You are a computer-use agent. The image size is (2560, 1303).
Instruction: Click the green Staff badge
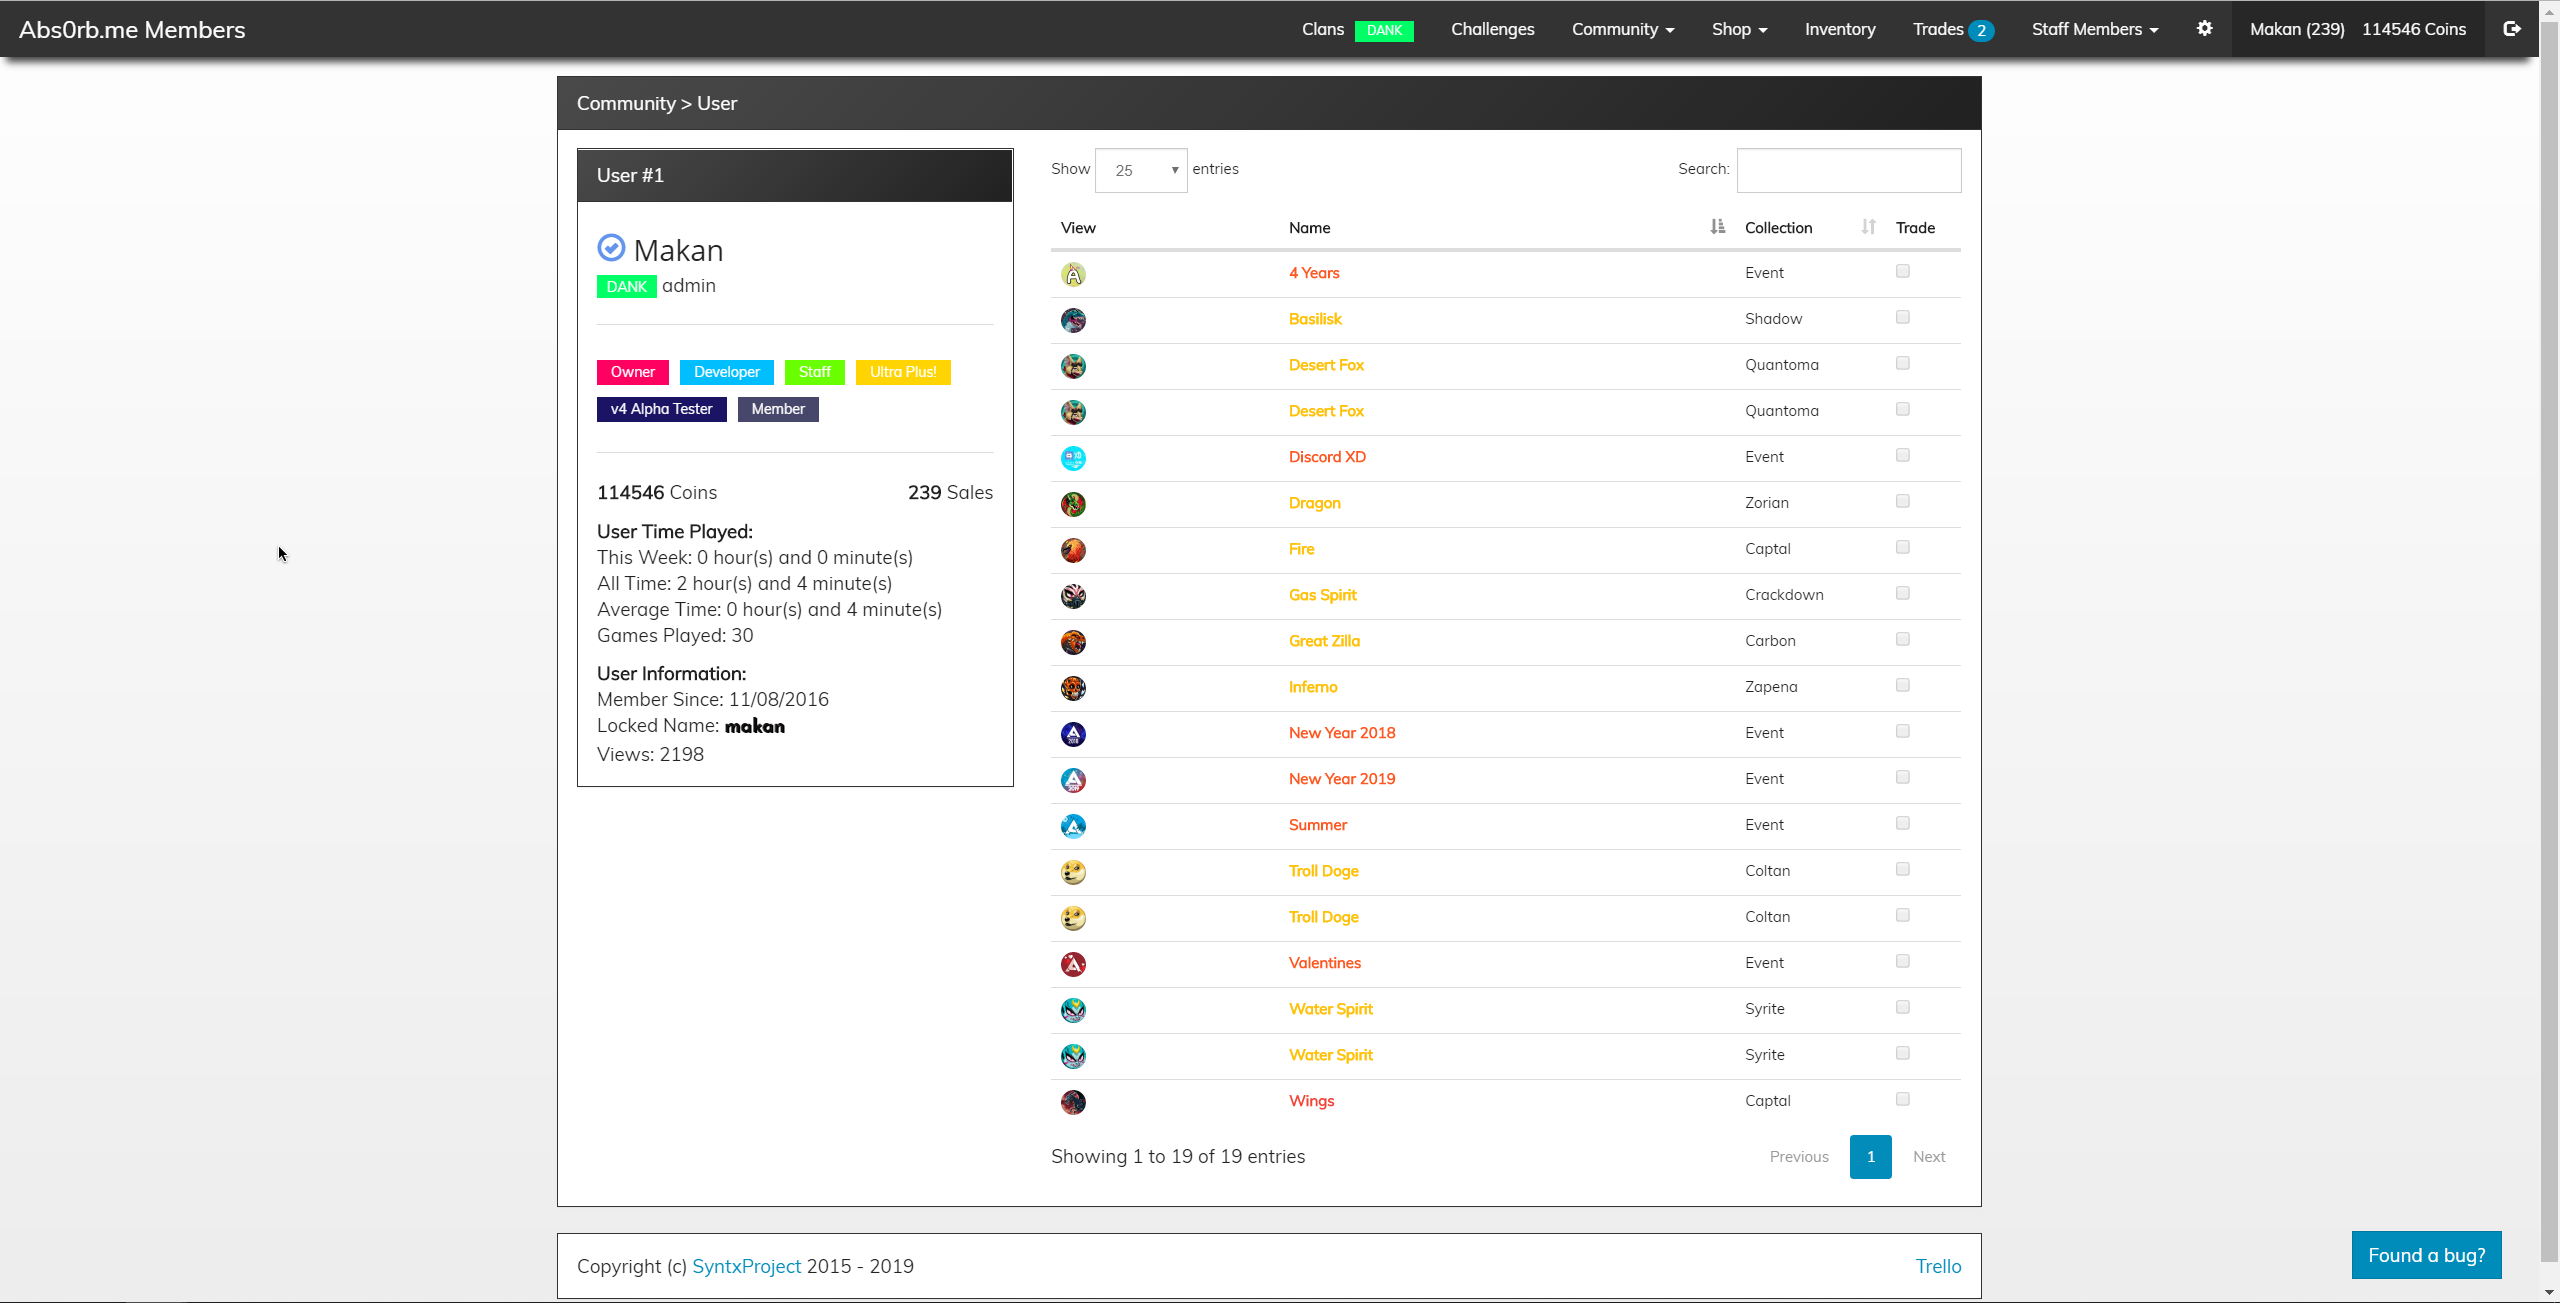814,372
